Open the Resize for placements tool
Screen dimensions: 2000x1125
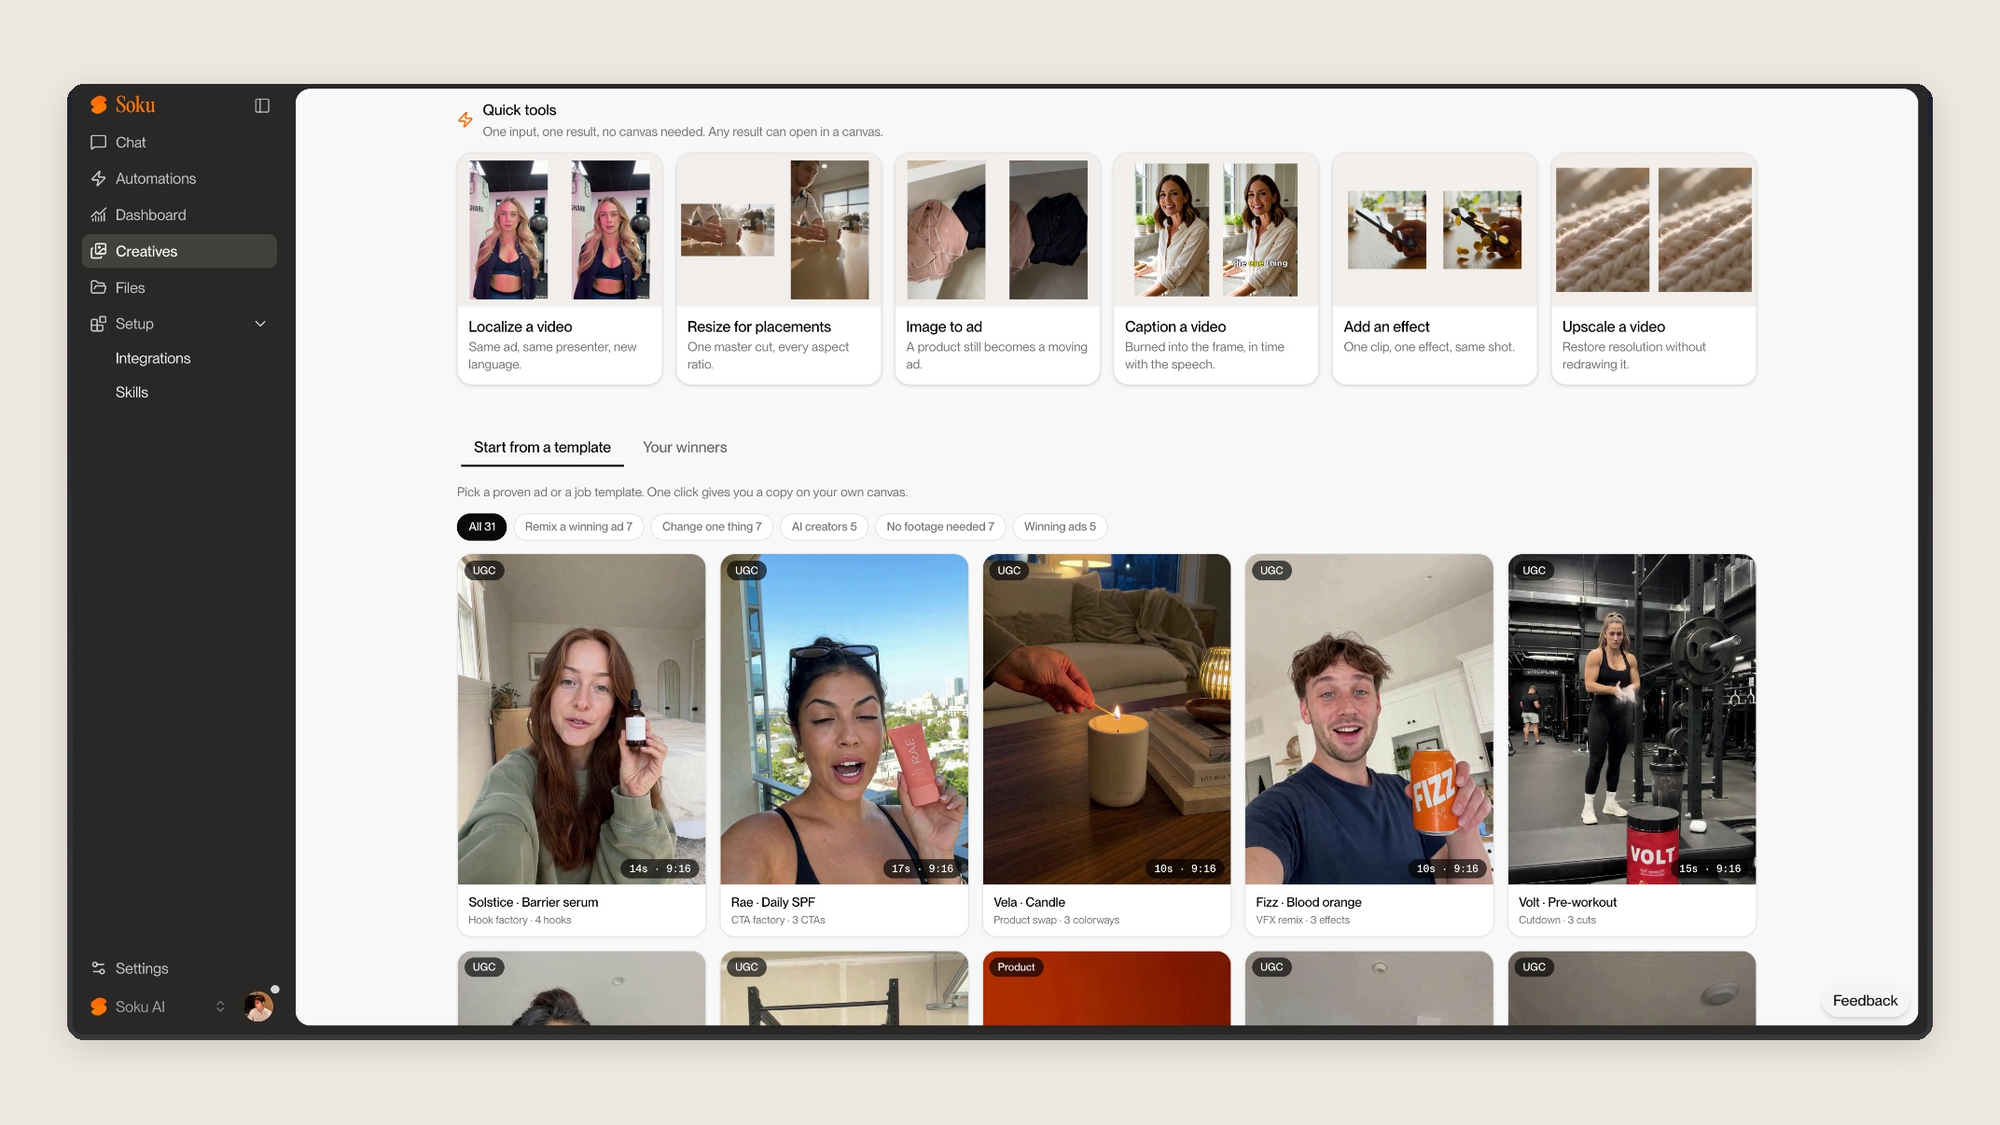click(778, 268)
